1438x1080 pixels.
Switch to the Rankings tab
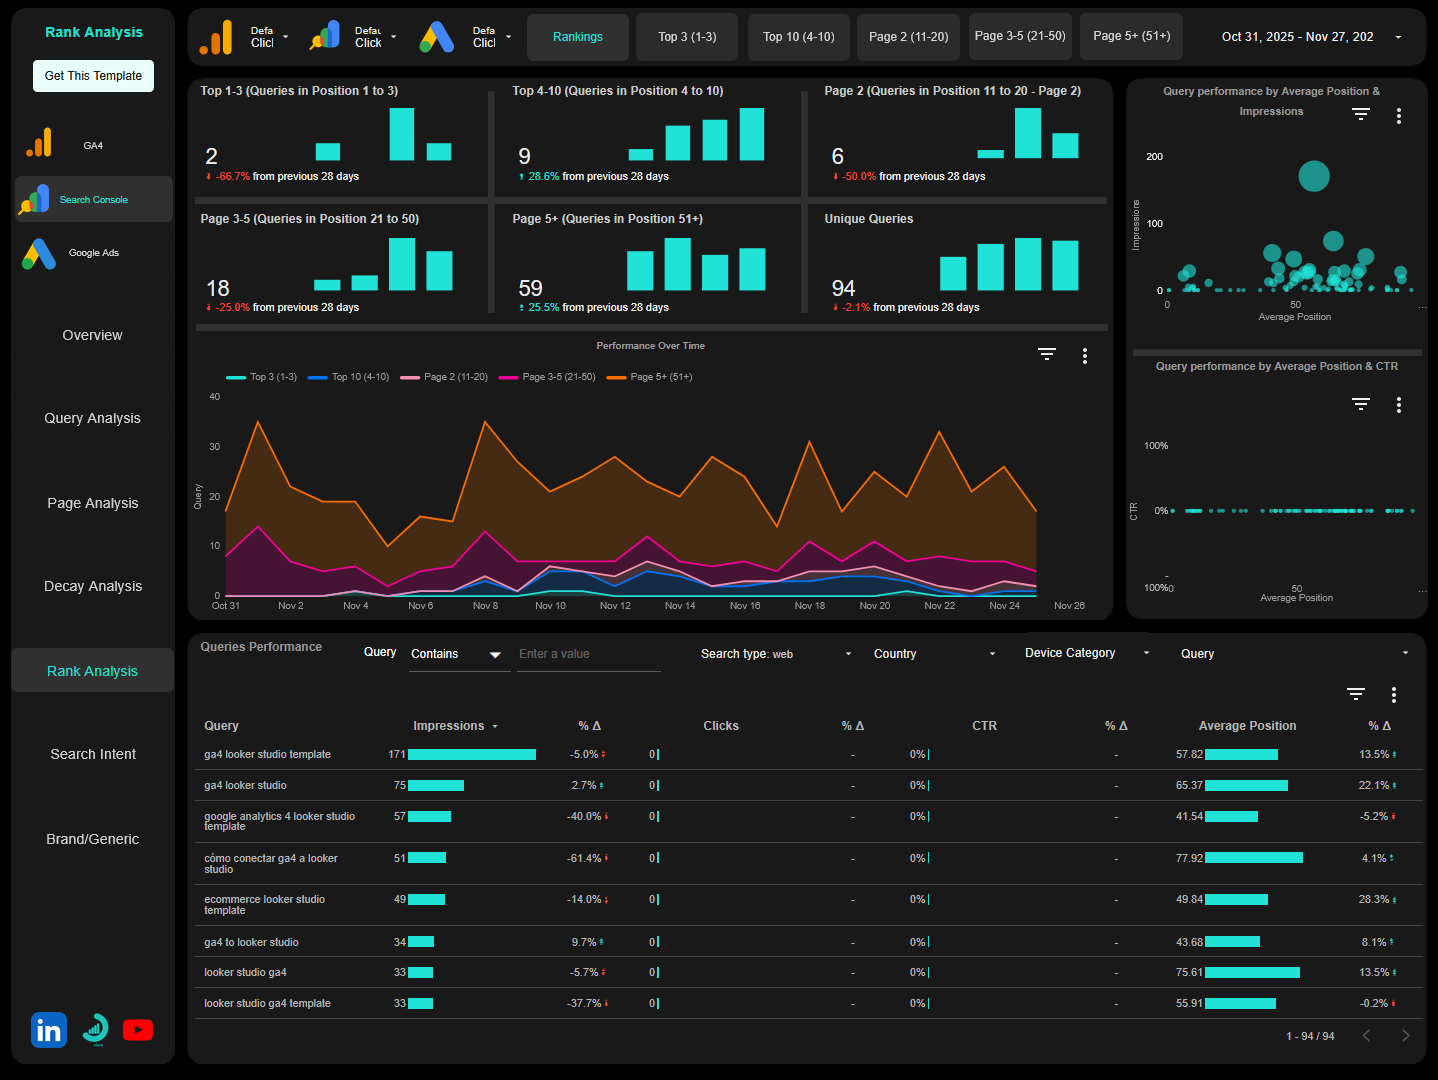577,36
